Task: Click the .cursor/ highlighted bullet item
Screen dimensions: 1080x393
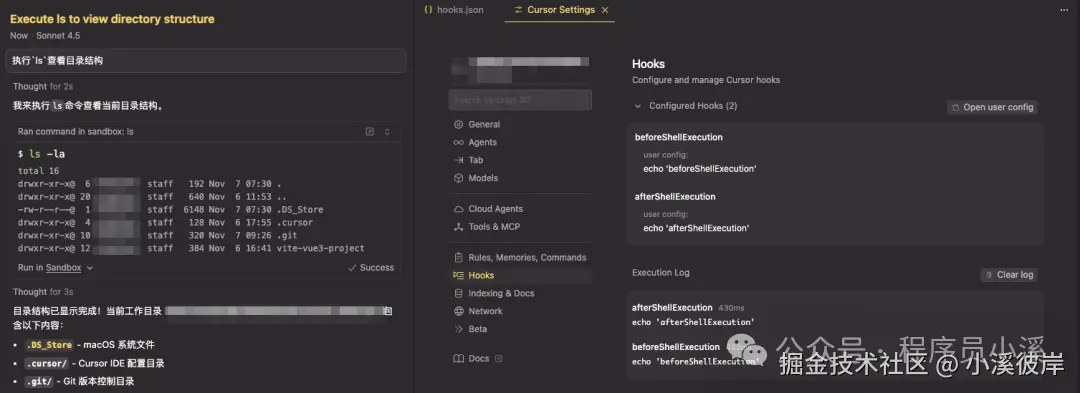Action: [x=46, y=363]
